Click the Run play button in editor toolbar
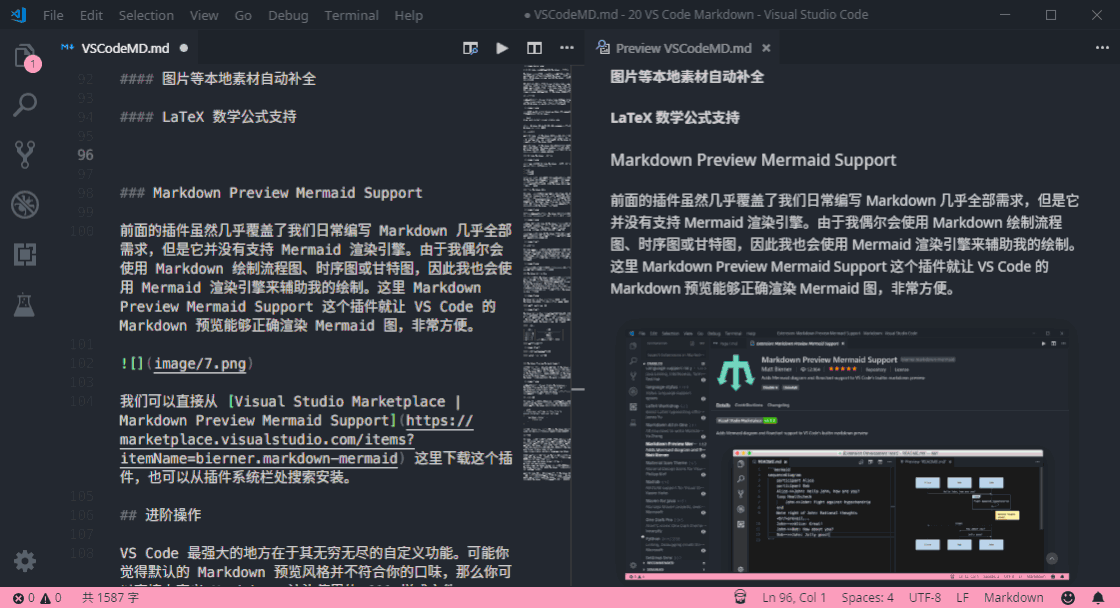 [502, 48]
